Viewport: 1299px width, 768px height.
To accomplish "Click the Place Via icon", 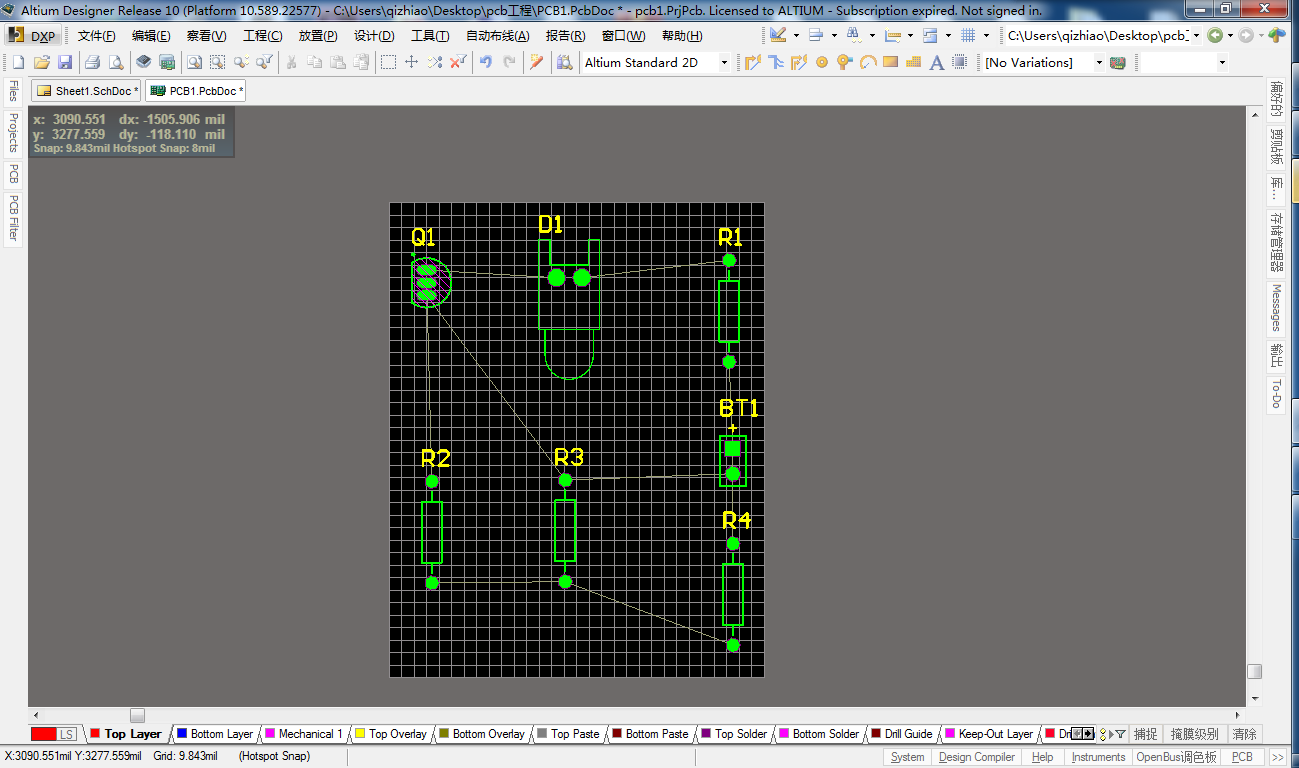I will pos(843,62).
